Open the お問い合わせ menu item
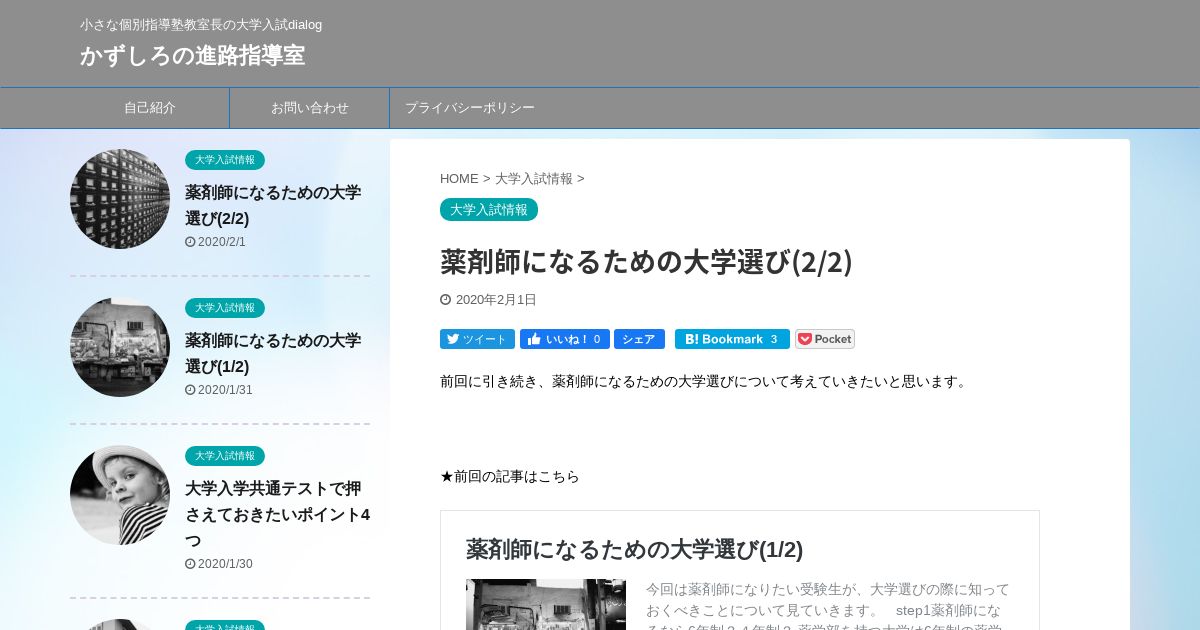 pyautogui.click(x=310, y=108)
